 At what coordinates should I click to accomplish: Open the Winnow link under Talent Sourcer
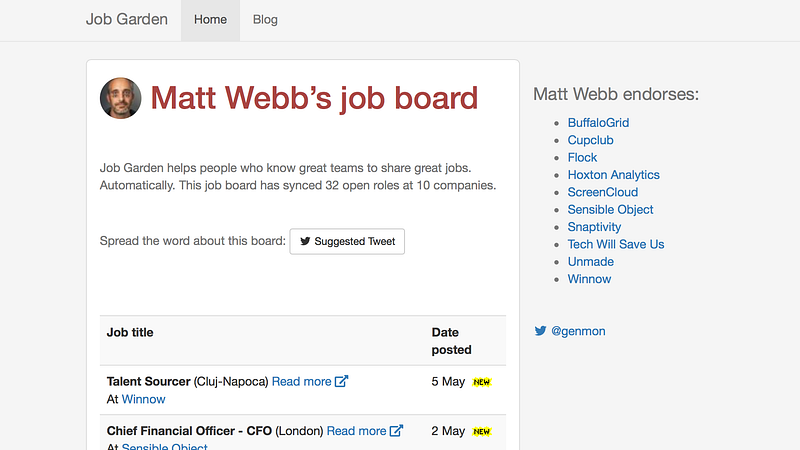[143, 399]
